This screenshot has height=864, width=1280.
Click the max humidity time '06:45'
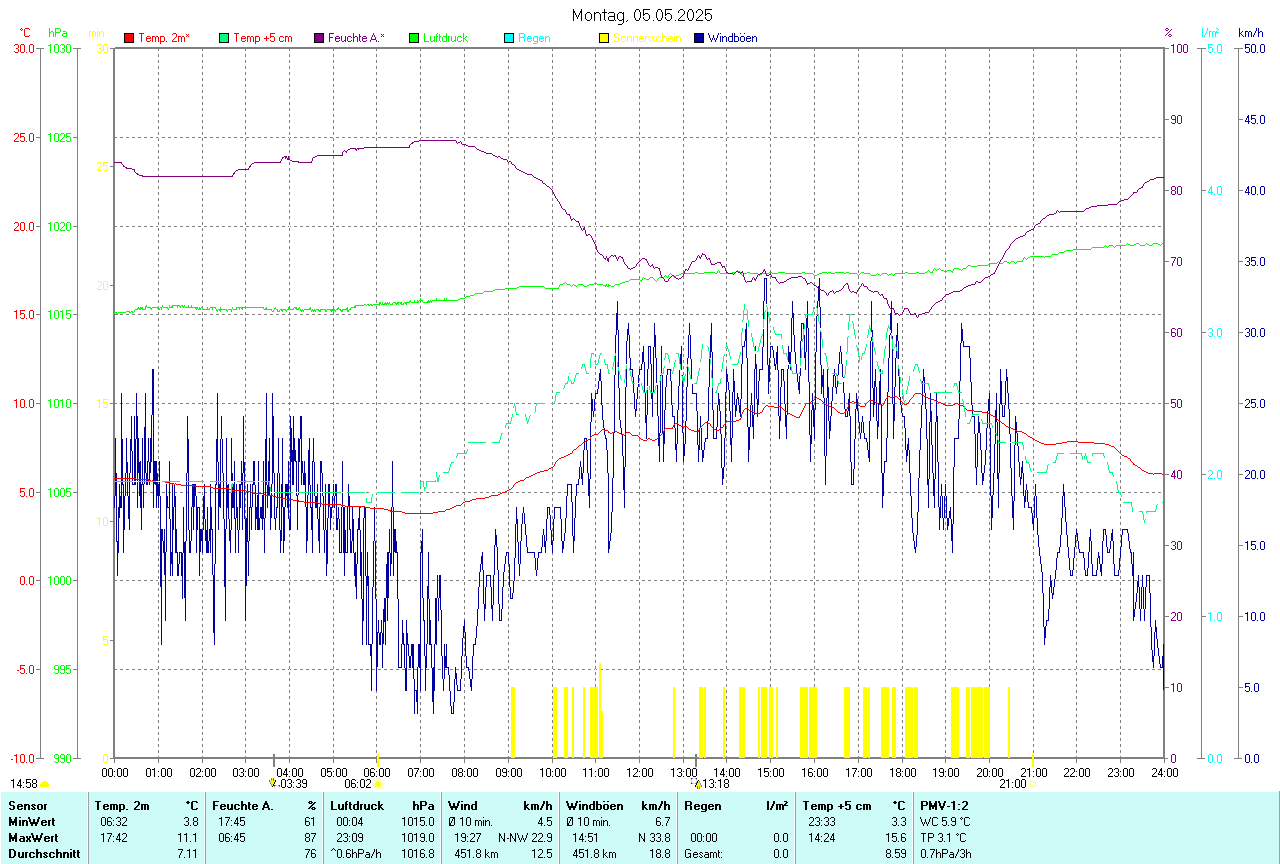[x=230, y=837]
